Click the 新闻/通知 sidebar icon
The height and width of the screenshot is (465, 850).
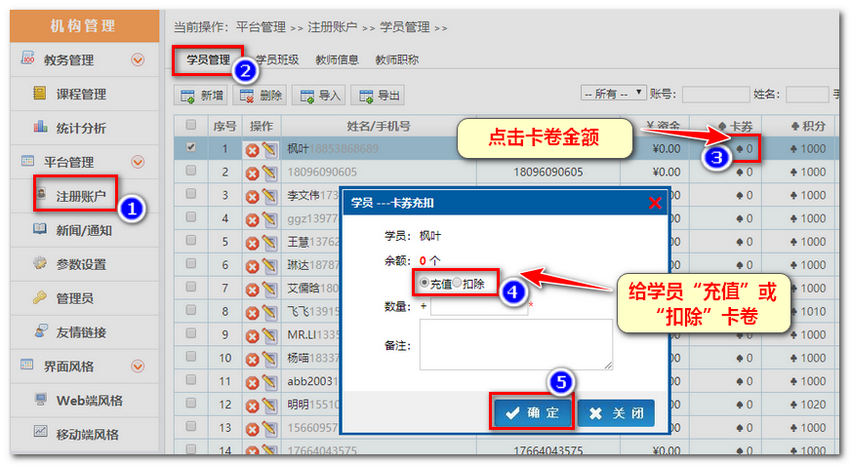tap(40, 230)
